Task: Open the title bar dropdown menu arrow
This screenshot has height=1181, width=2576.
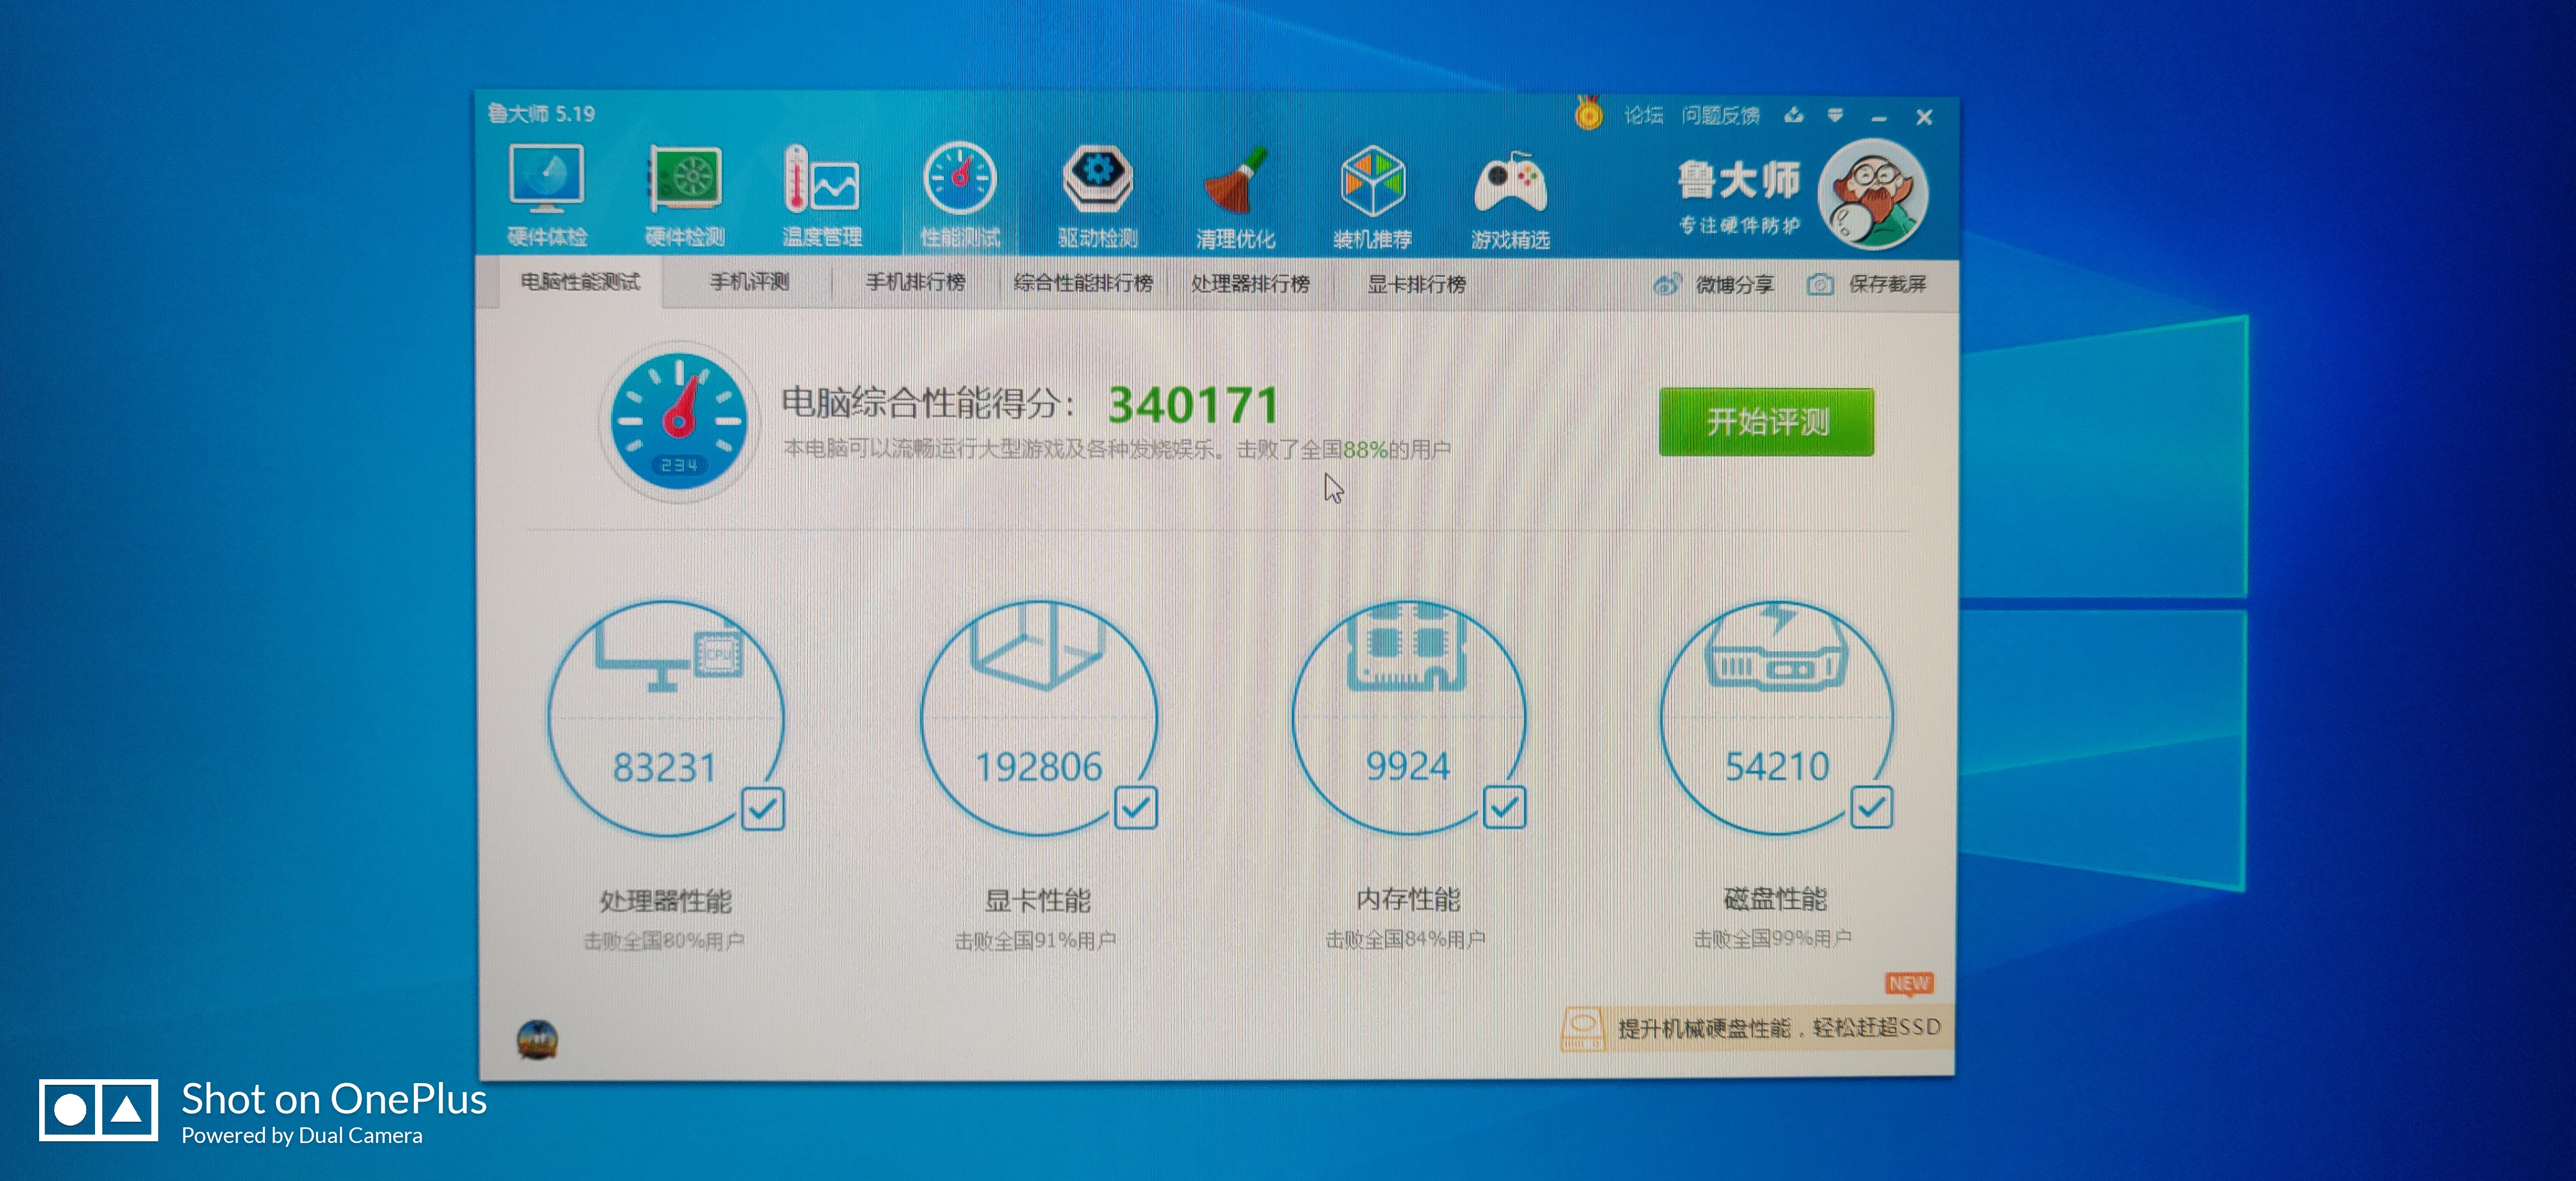Action: (1835, 116)
